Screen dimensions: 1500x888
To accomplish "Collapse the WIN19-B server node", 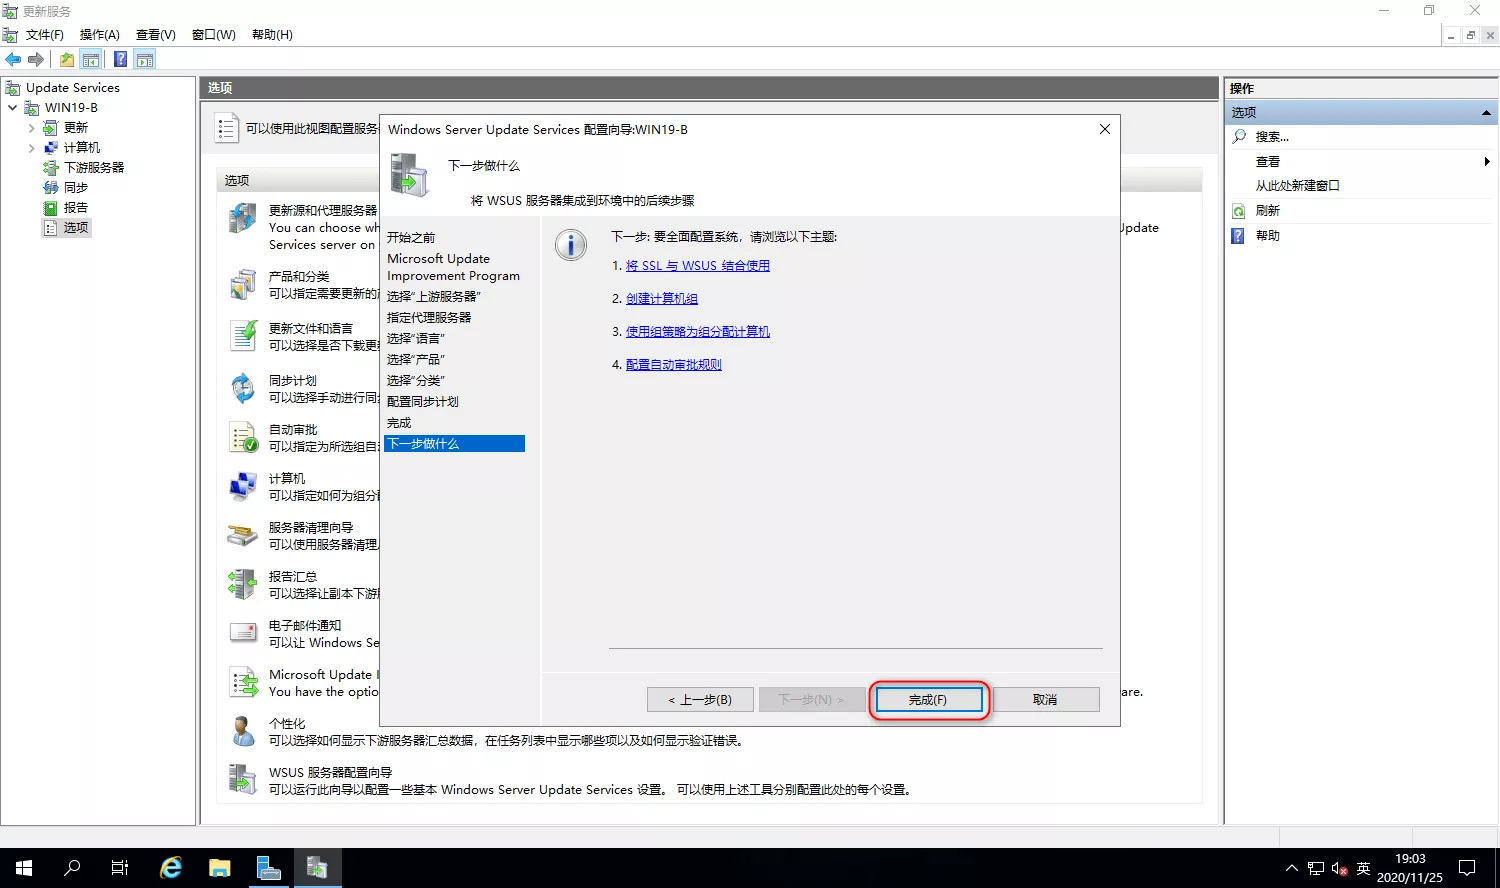I will click(12, 108).
